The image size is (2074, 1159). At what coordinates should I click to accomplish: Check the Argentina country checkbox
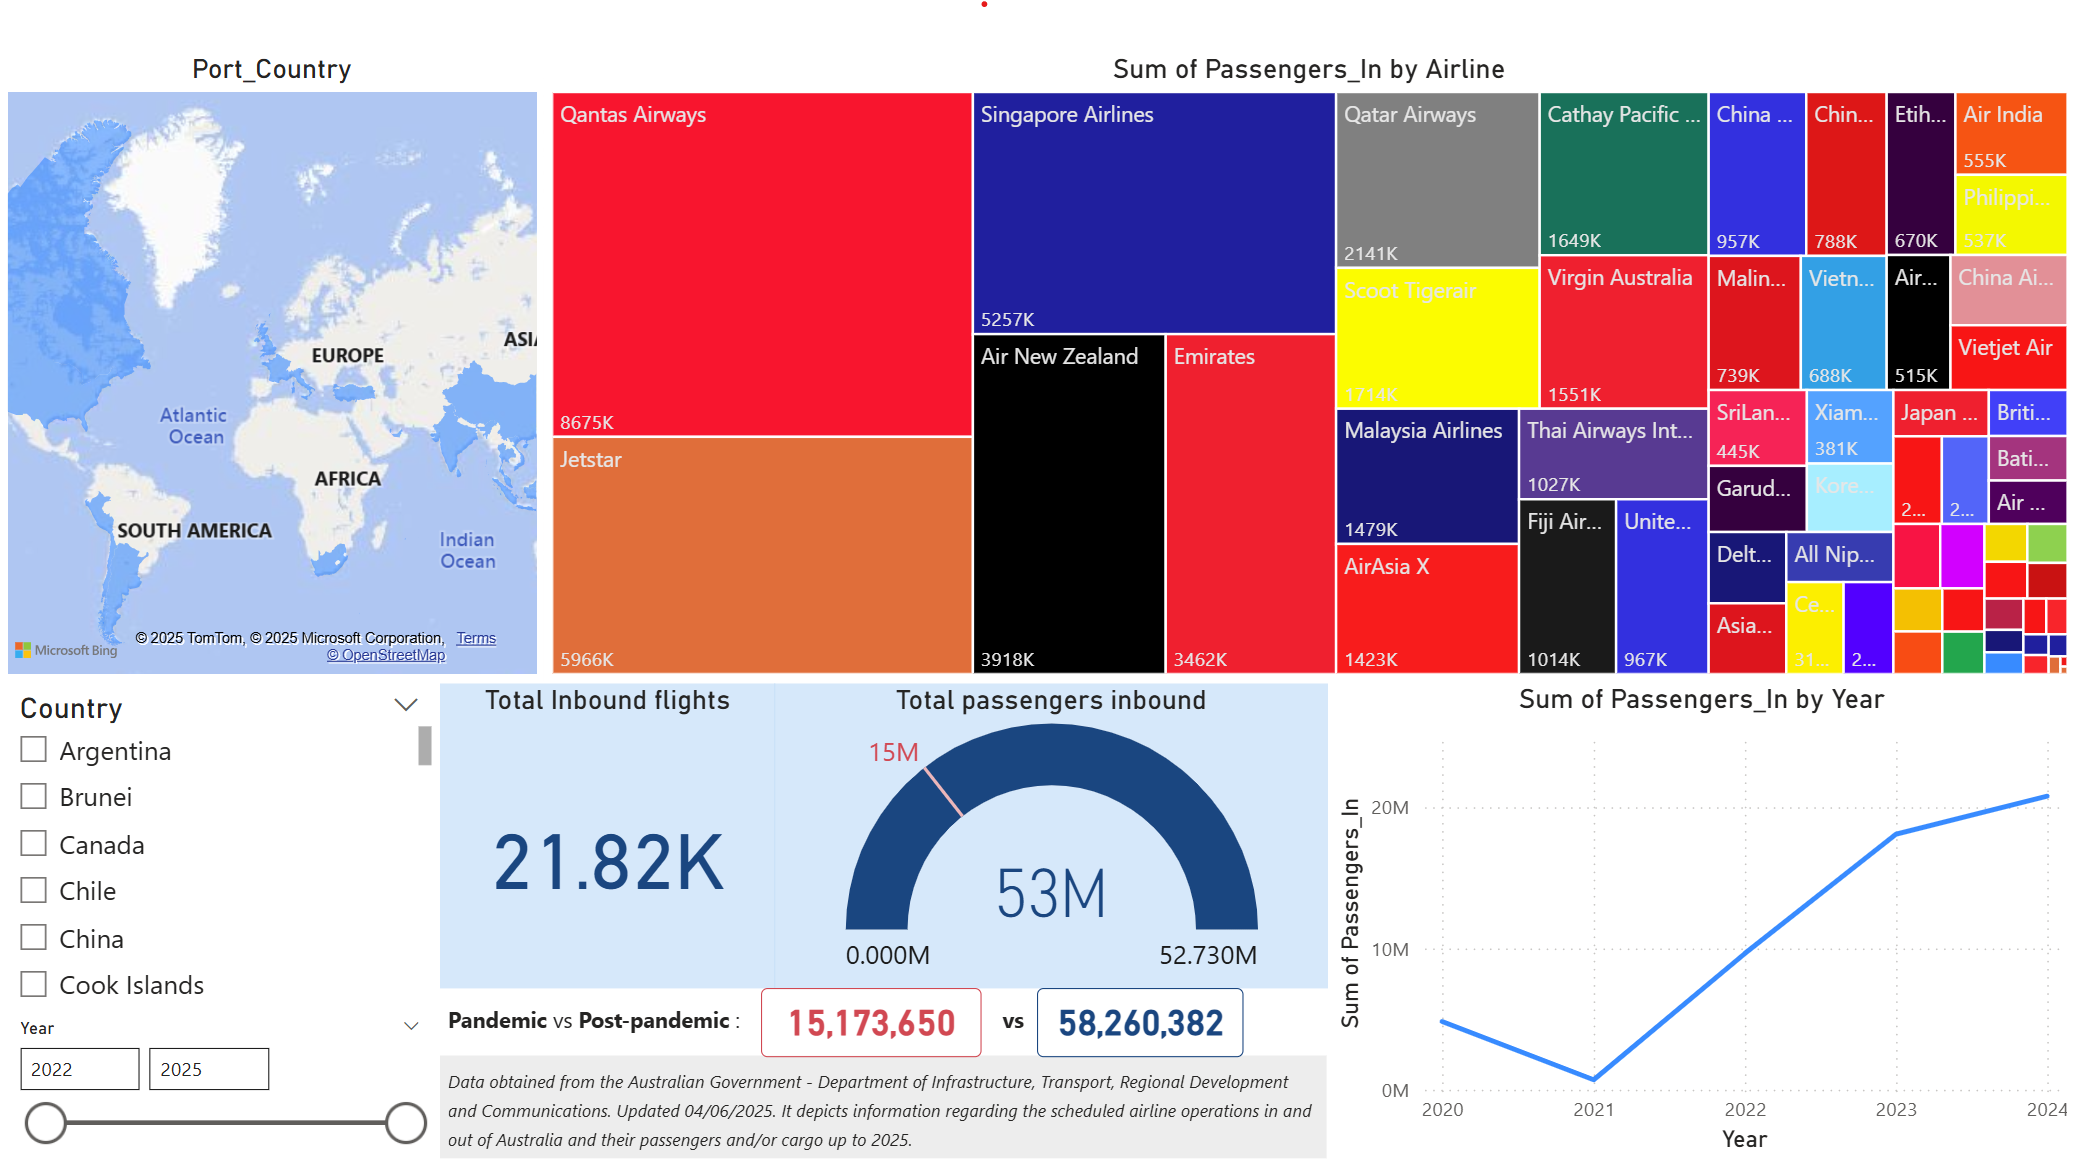pyautogui.click(x=34, y=750)
